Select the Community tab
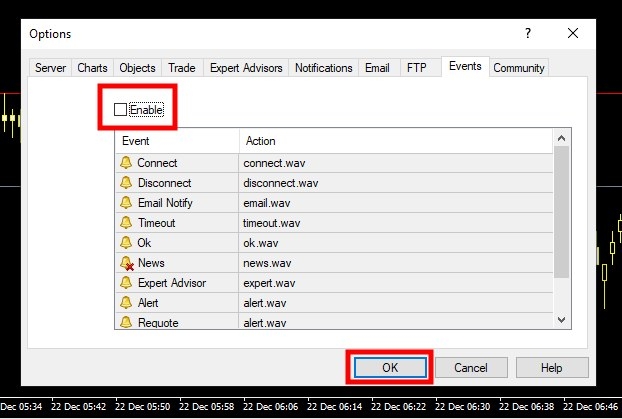Image resolution: width=622 pixels, height=419 pixels. click(519, 68)
